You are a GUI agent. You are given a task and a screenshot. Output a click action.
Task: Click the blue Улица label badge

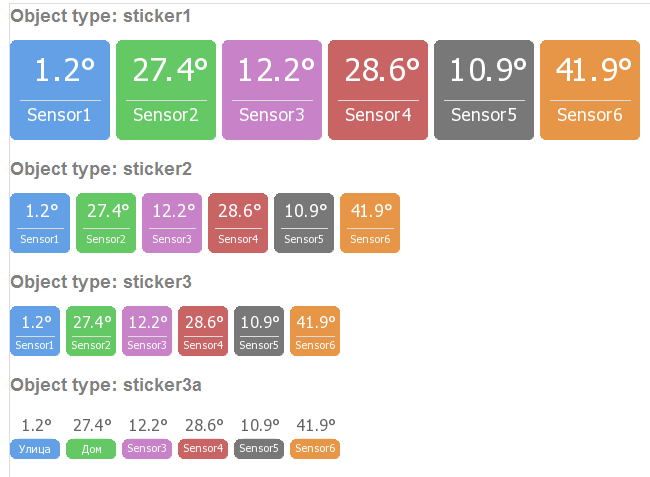point(35,449)
